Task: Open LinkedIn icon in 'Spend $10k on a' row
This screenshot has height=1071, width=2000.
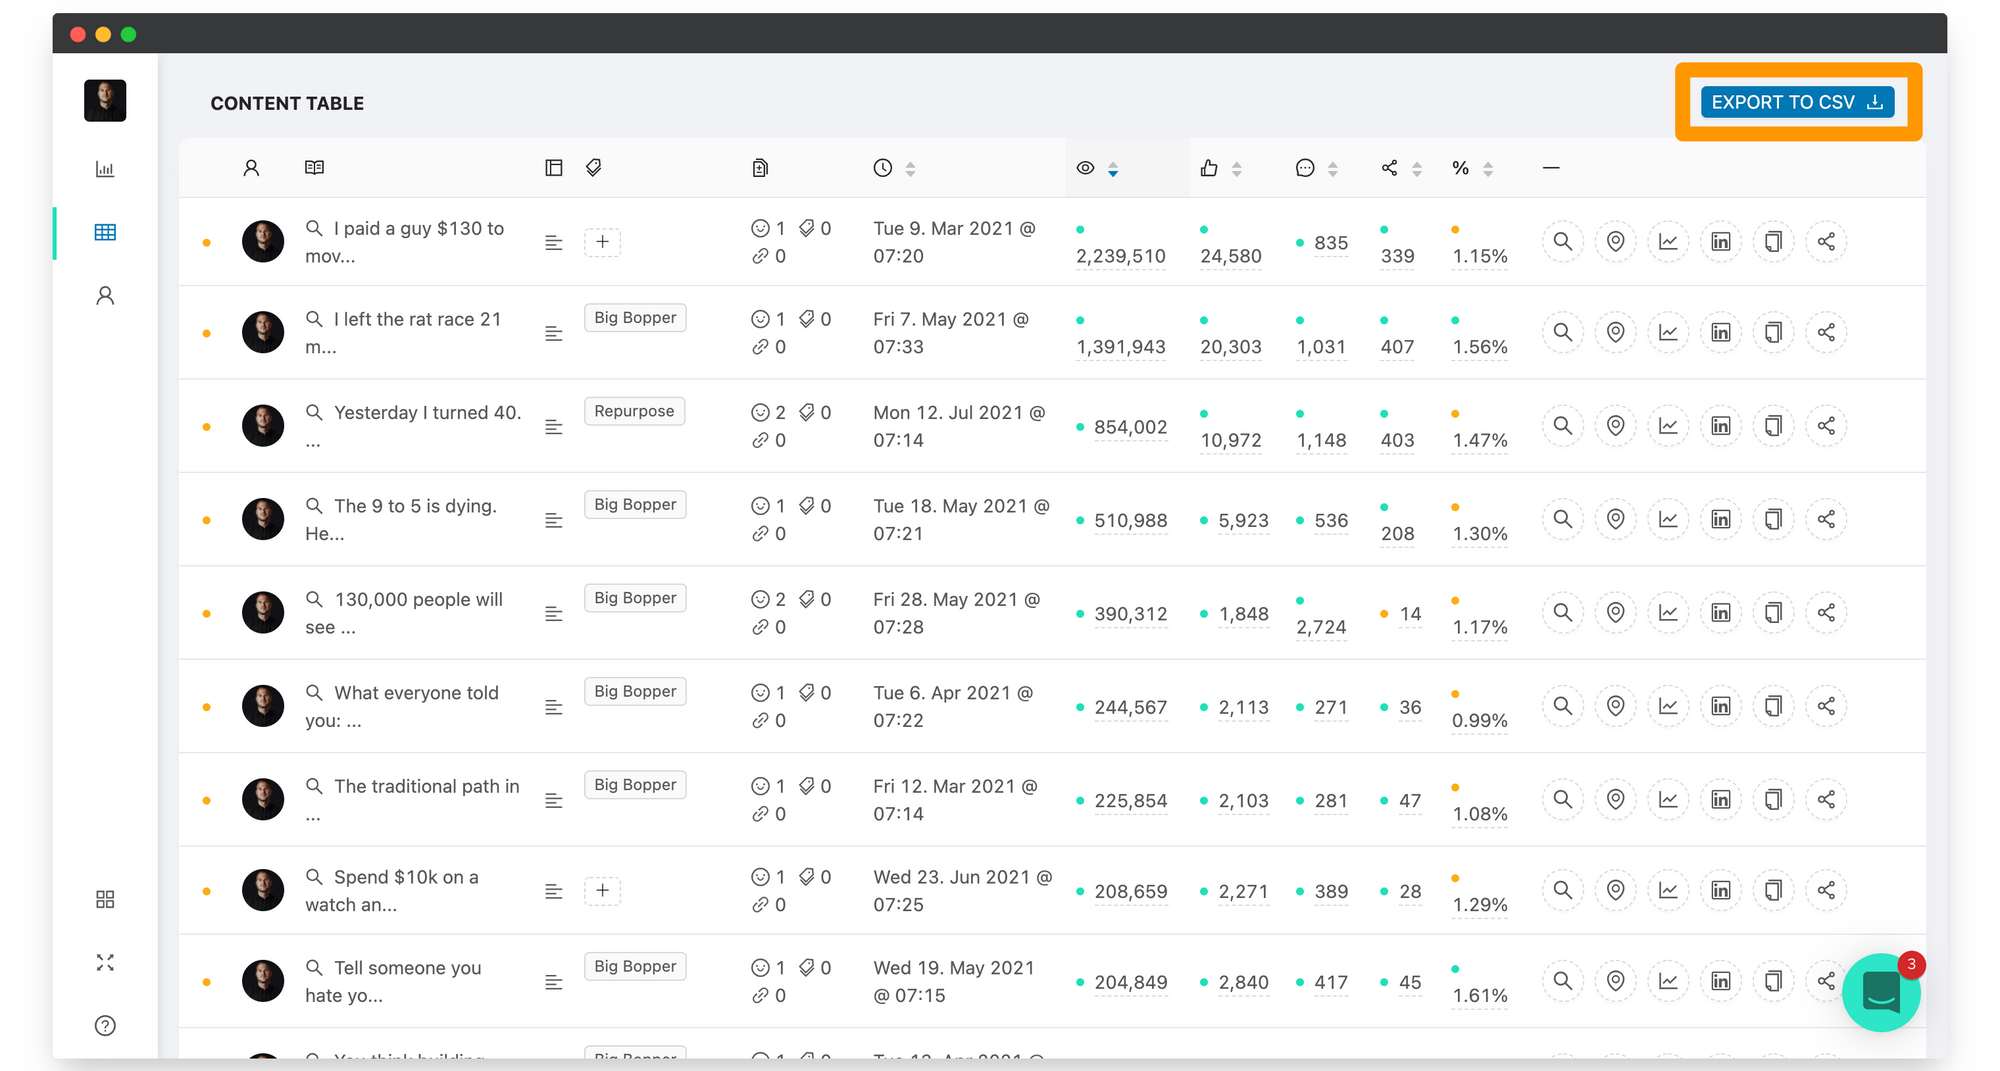Action: pyautogui.click(x=1721, y=890)
